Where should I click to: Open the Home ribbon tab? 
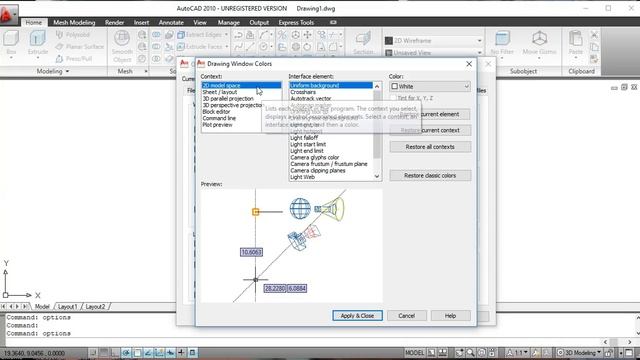[34, 22]
